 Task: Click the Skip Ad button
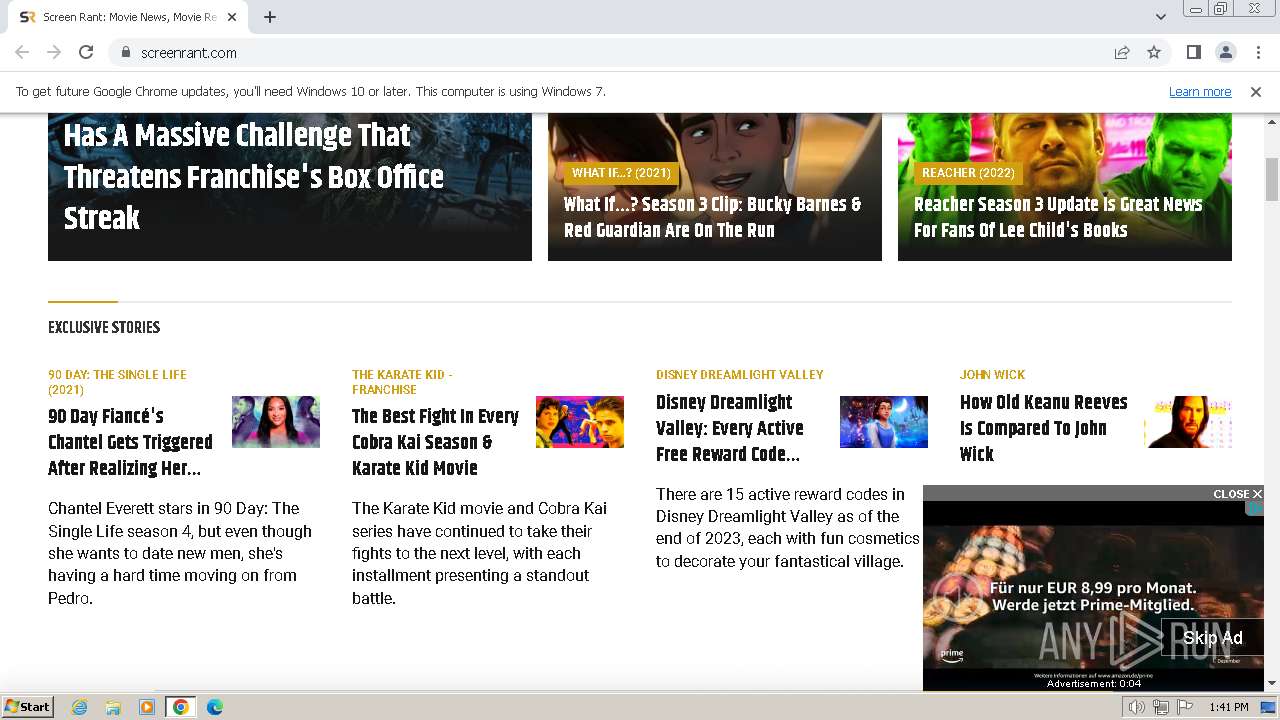click(1212, 638)
